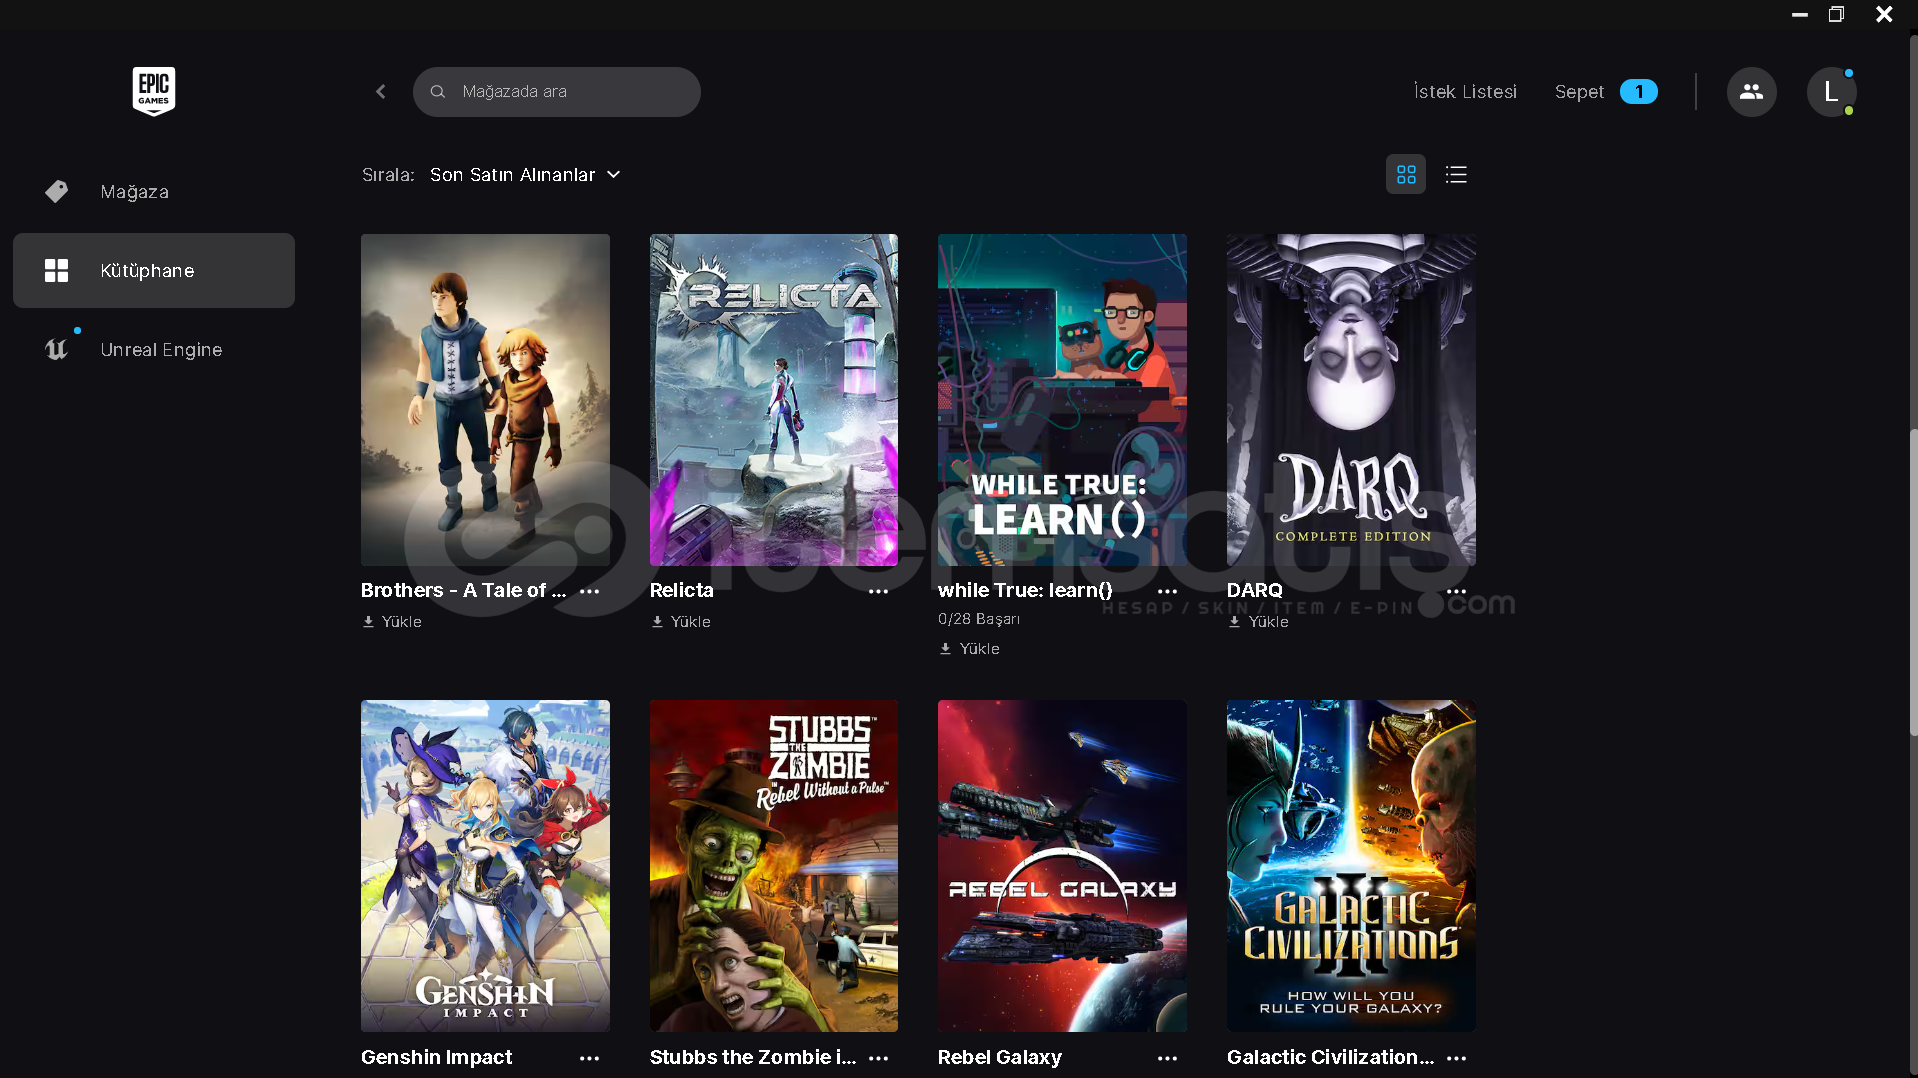Click the Stubbs the Zombie cover
The height and width of the screenshot is (1078, 1918).
pos(774,866)
